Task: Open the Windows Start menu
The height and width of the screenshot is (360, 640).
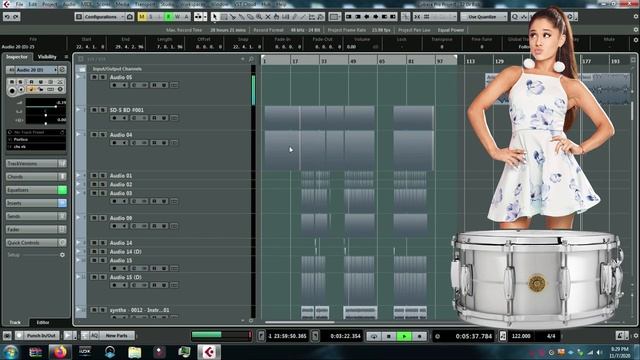Action: (x=11, y=352)
